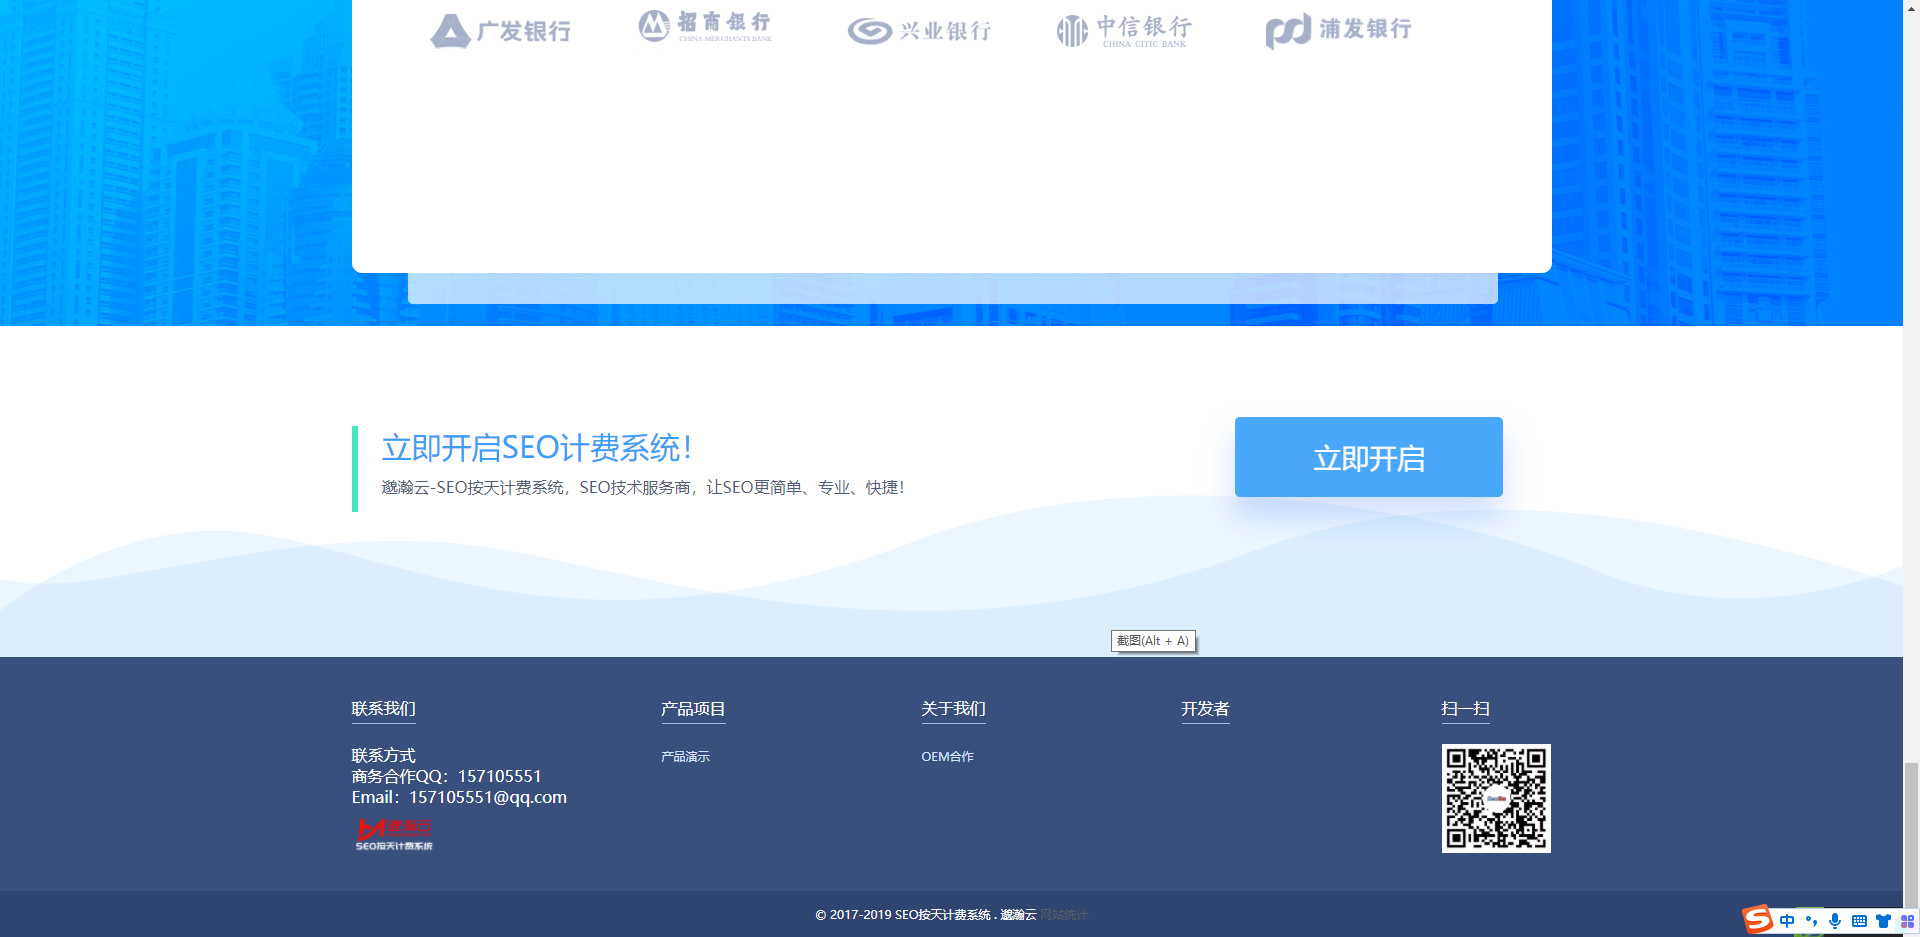Image resolution: width=1920 pixels, height=937 pixels.
Task: Toggle Chinese punctuation mode in IME bar
Action: (x=1811, y=921)
